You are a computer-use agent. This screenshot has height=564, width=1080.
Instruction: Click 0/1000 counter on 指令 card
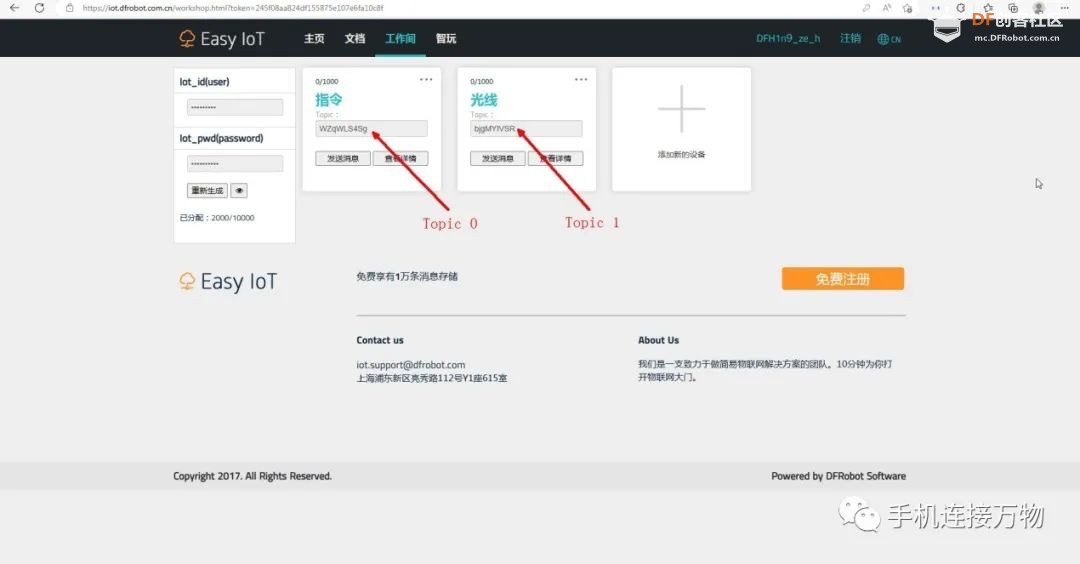pos(326,81)
